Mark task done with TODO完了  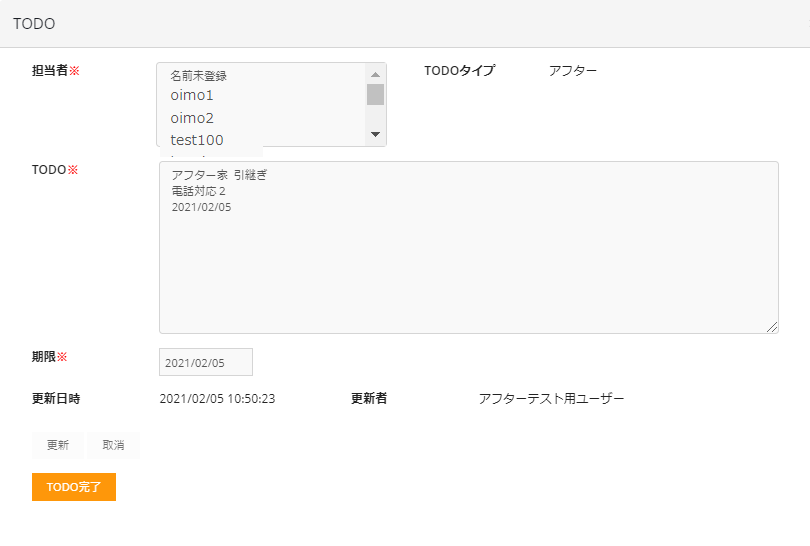(x=74, y=487)
